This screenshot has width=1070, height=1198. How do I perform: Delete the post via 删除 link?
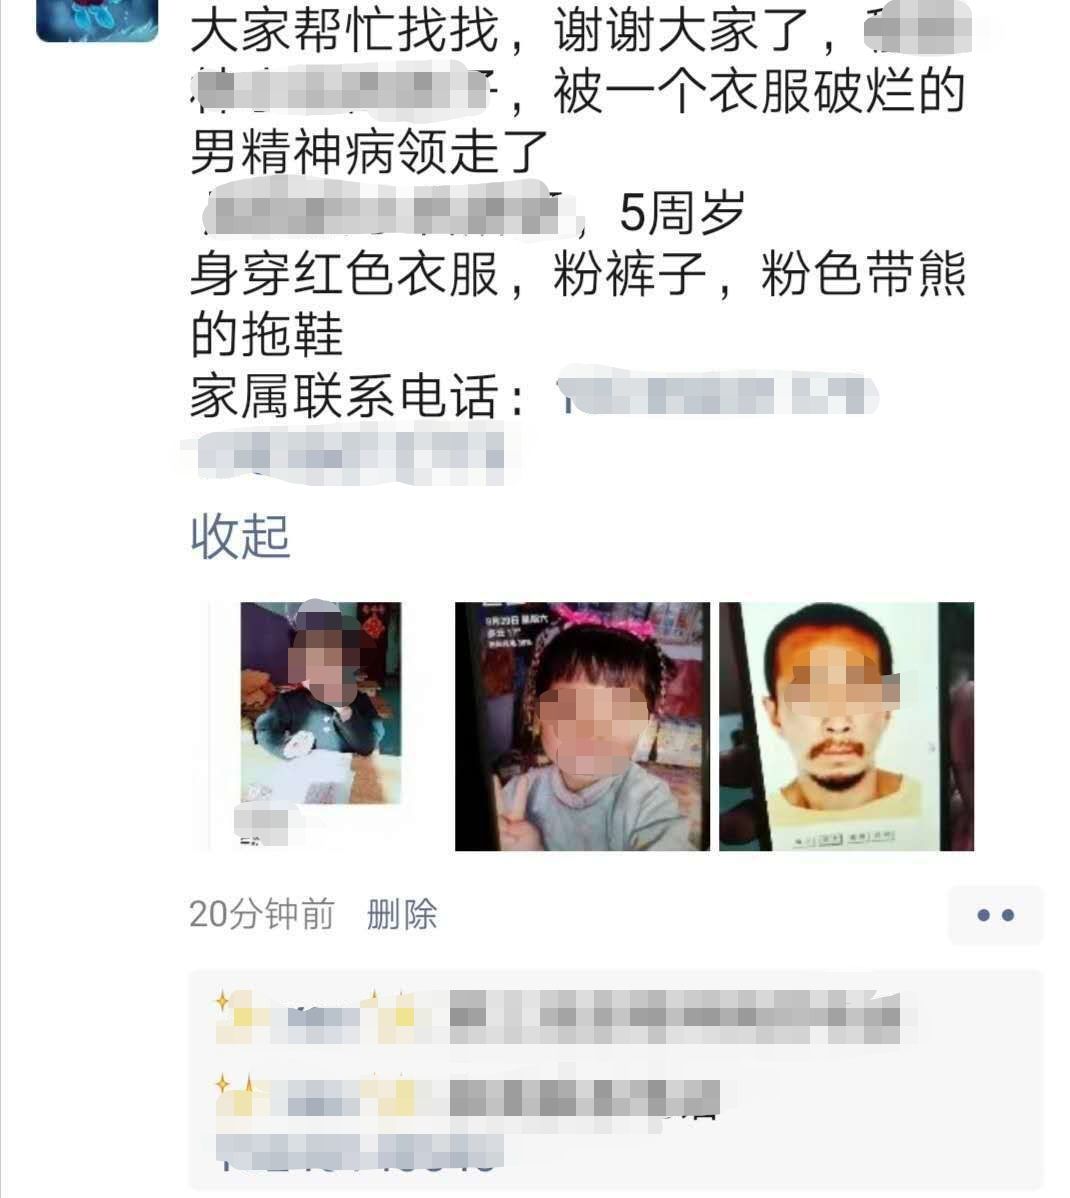point(402,915)
